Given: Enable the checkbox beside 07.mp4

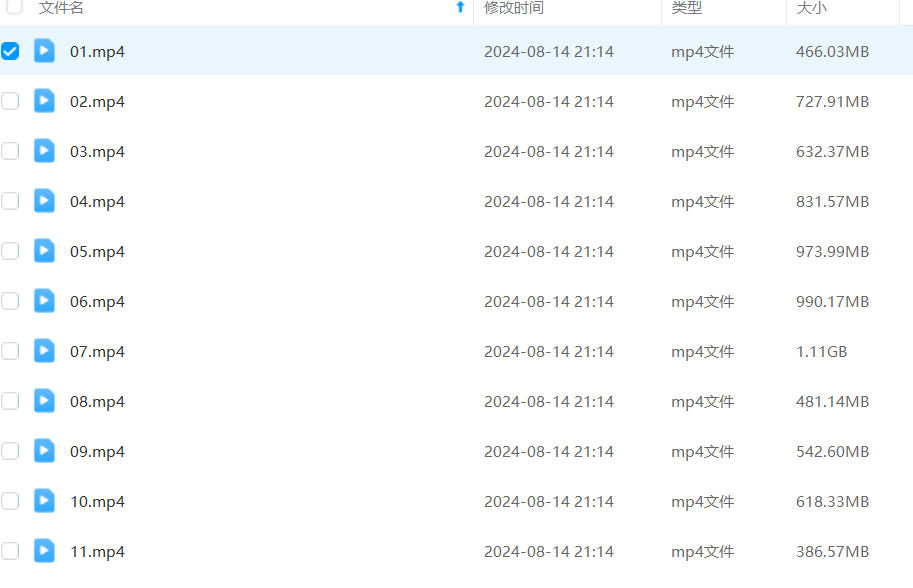Looking at the screenshot, I should pyautogui.click(x=10, y=351).
